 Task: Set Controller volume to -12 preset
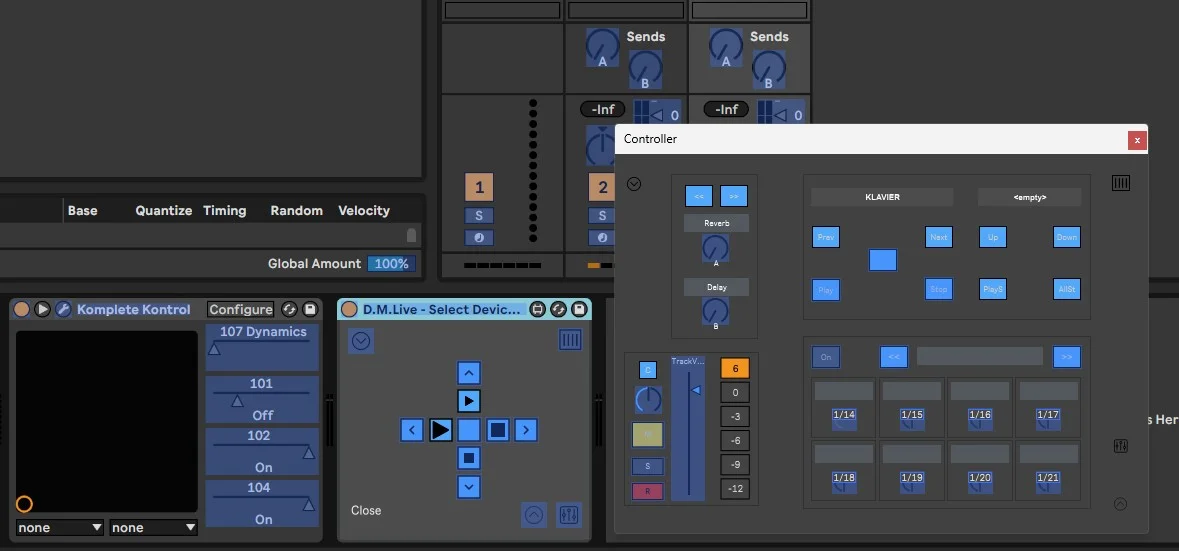(735, 489)
